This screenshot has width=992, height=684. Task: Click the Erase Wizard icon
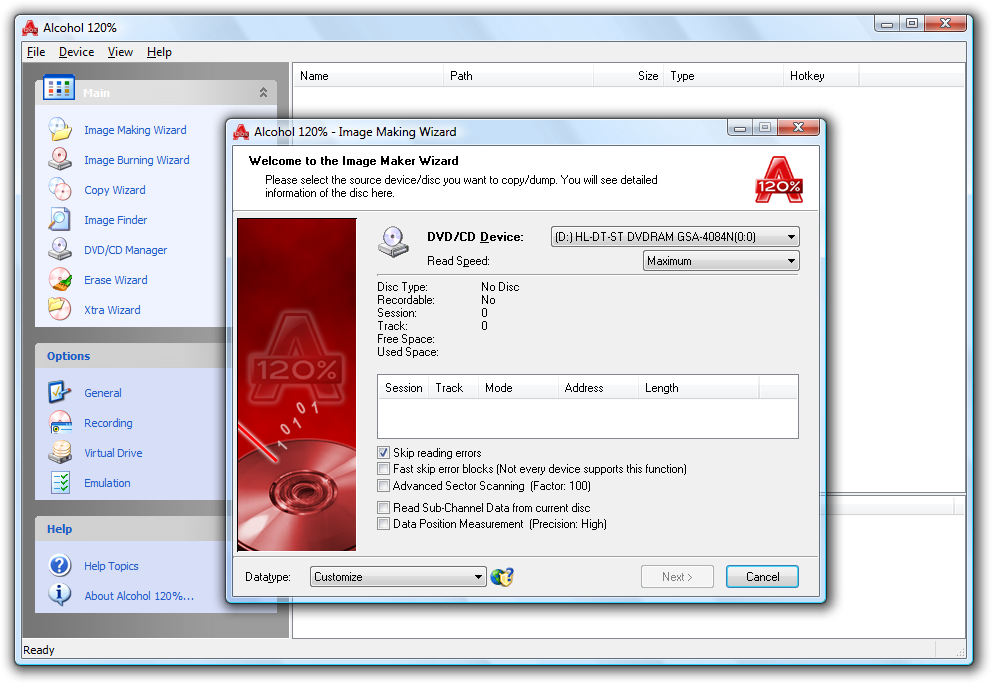[60, 280]
